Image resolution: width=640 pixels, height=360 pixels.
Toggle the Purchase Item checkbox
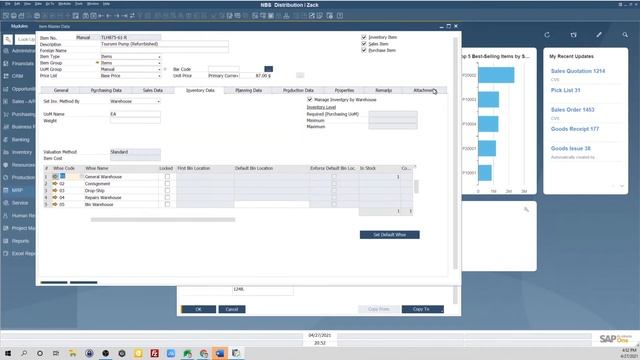(x=364, y=50)
